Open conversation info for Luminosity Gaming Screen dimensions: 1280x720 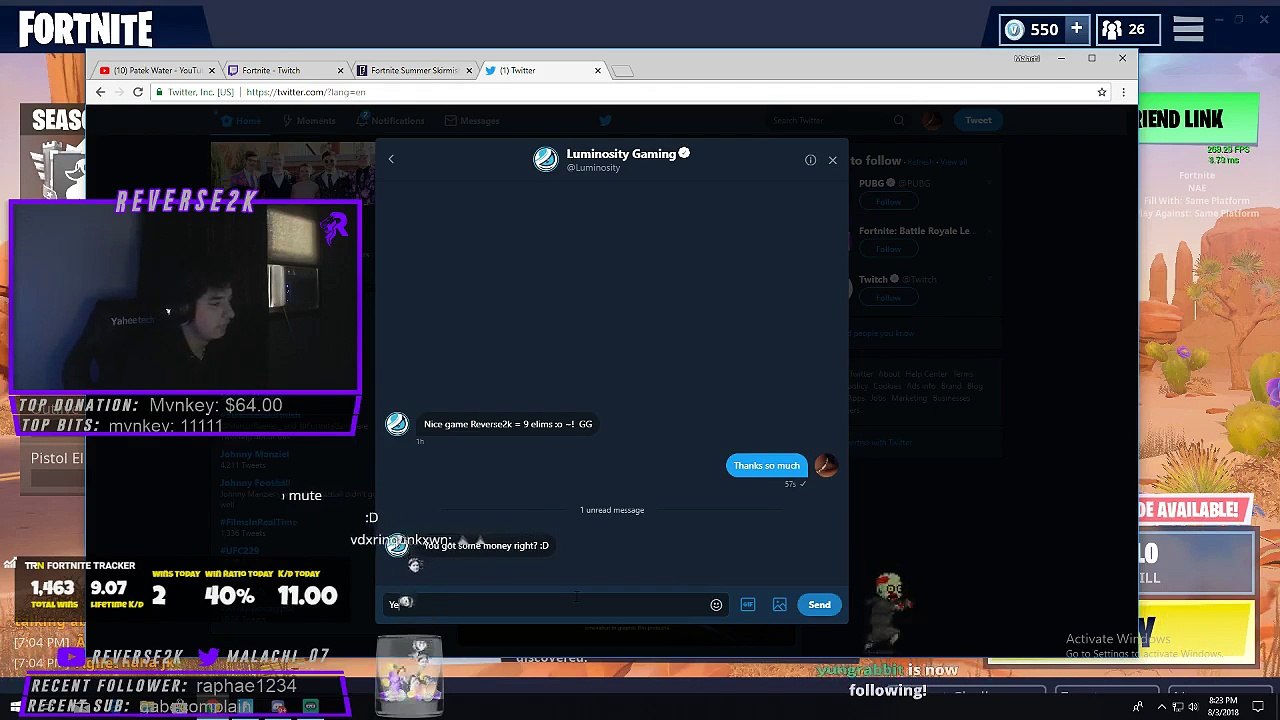pos(810,160)
